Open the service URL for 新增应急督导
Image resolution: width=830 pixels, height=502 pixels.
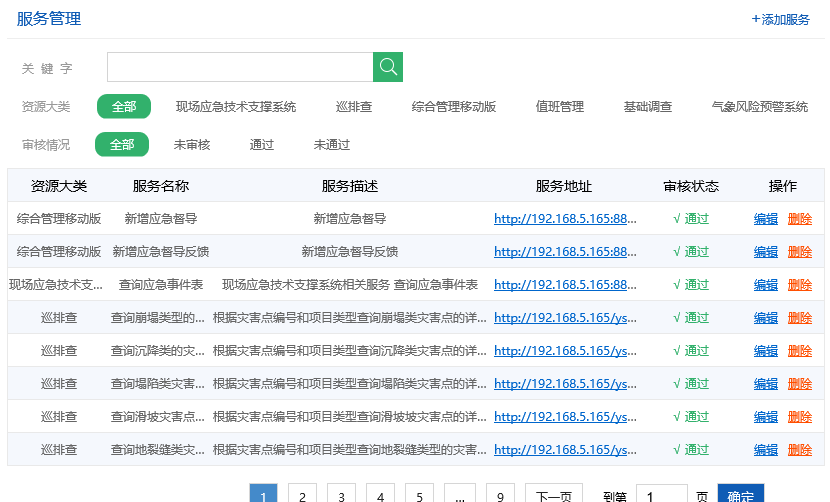565,219
